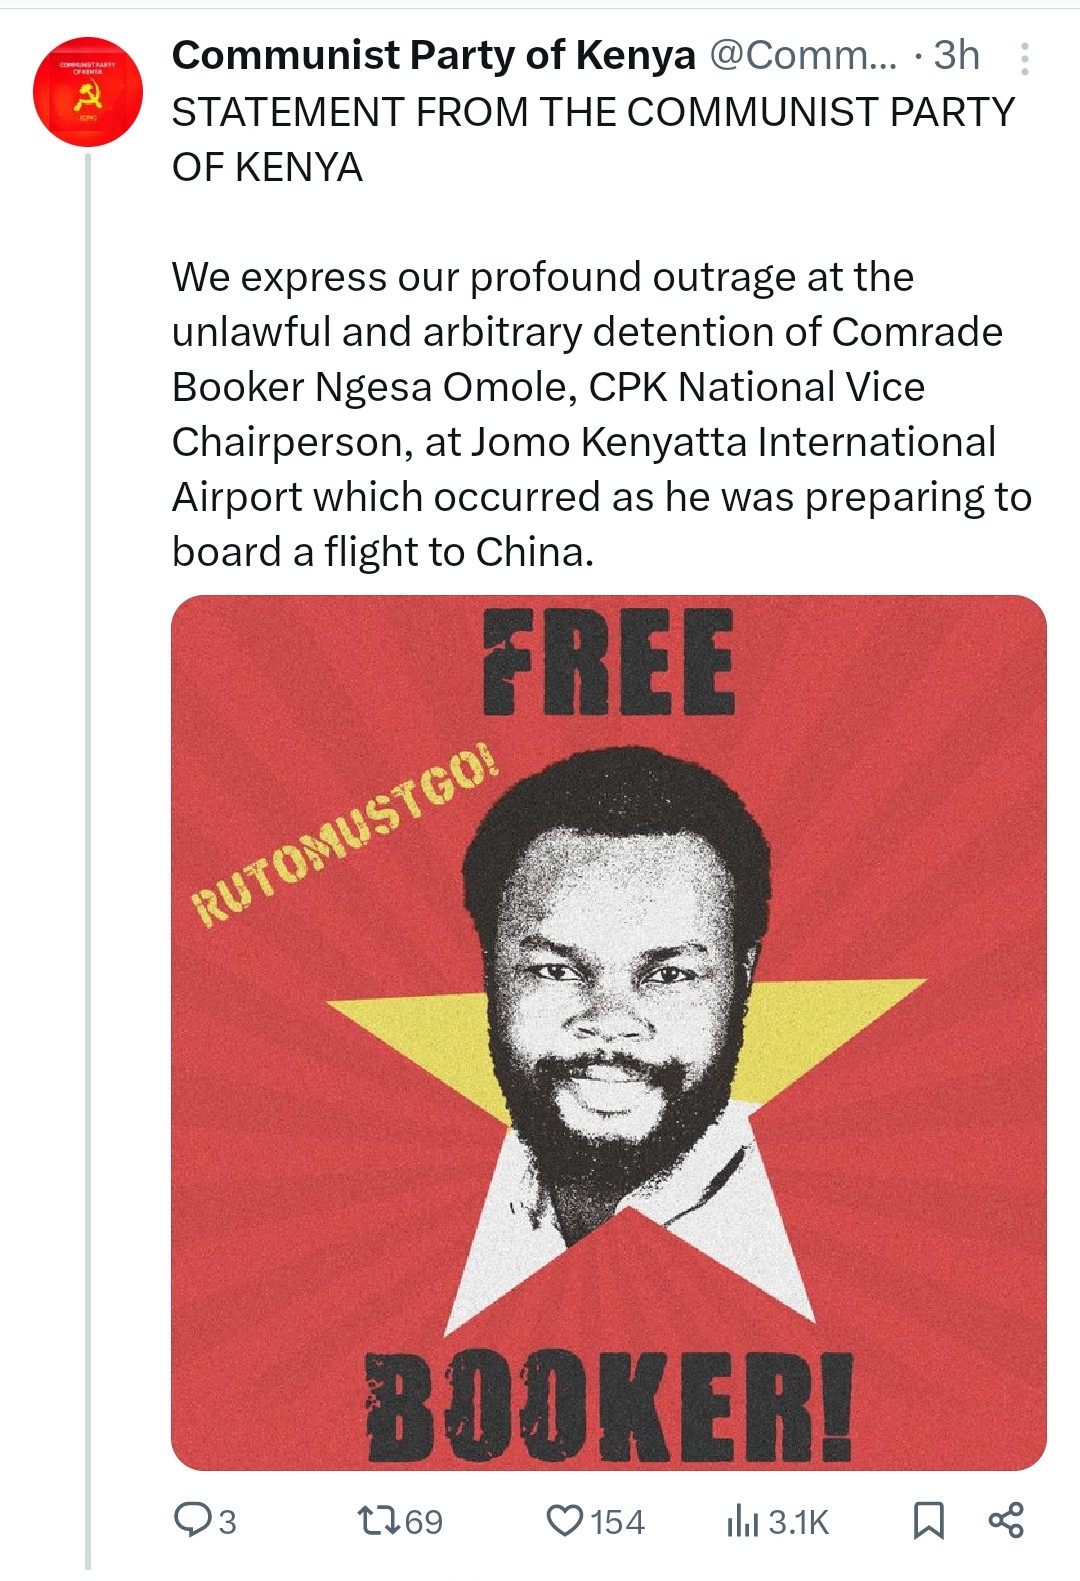Click the reply count 3

228,1522
